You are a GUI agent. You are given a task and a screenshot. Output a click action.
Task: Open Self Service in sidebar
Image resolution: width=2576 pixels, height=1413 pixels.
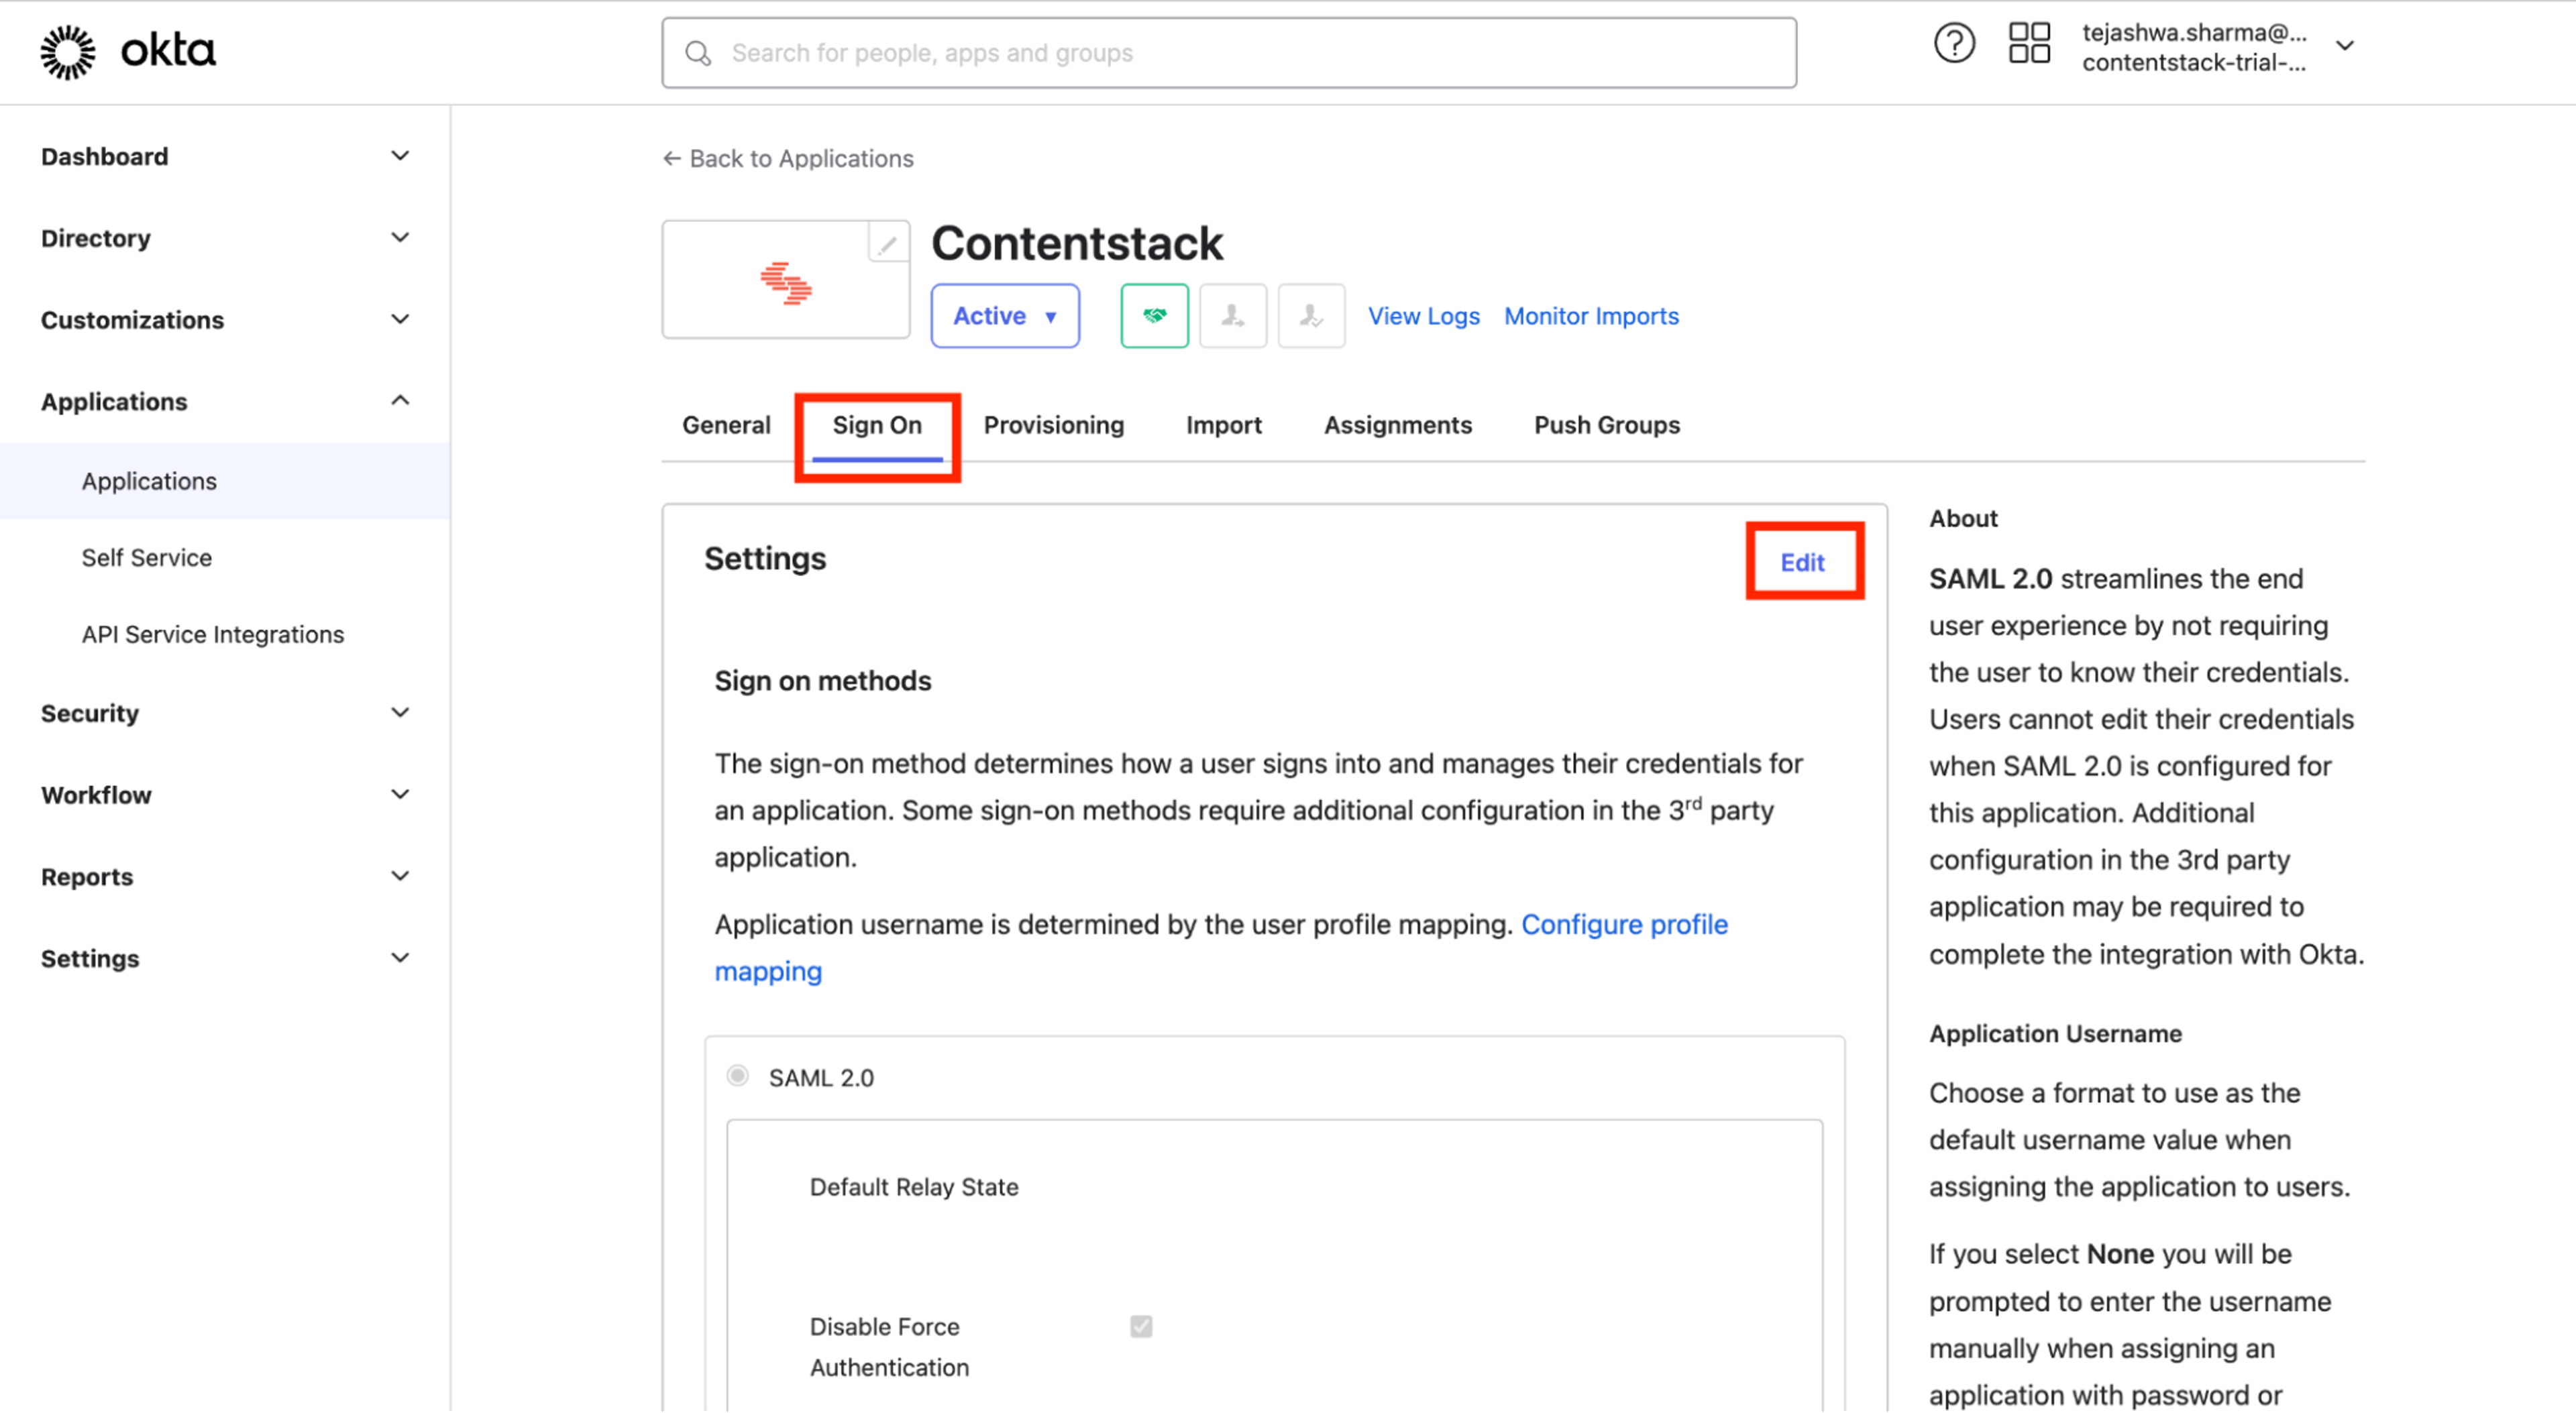(x=147, y=558)
